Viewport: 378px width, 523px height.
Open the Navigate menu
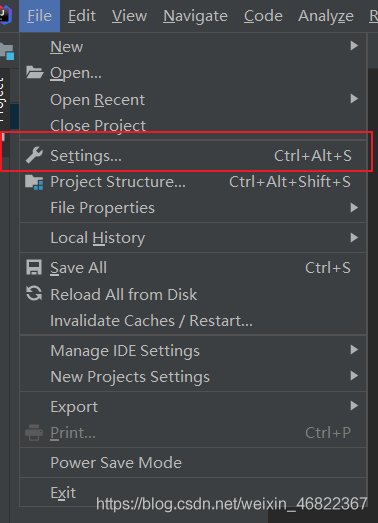point(195,16)
